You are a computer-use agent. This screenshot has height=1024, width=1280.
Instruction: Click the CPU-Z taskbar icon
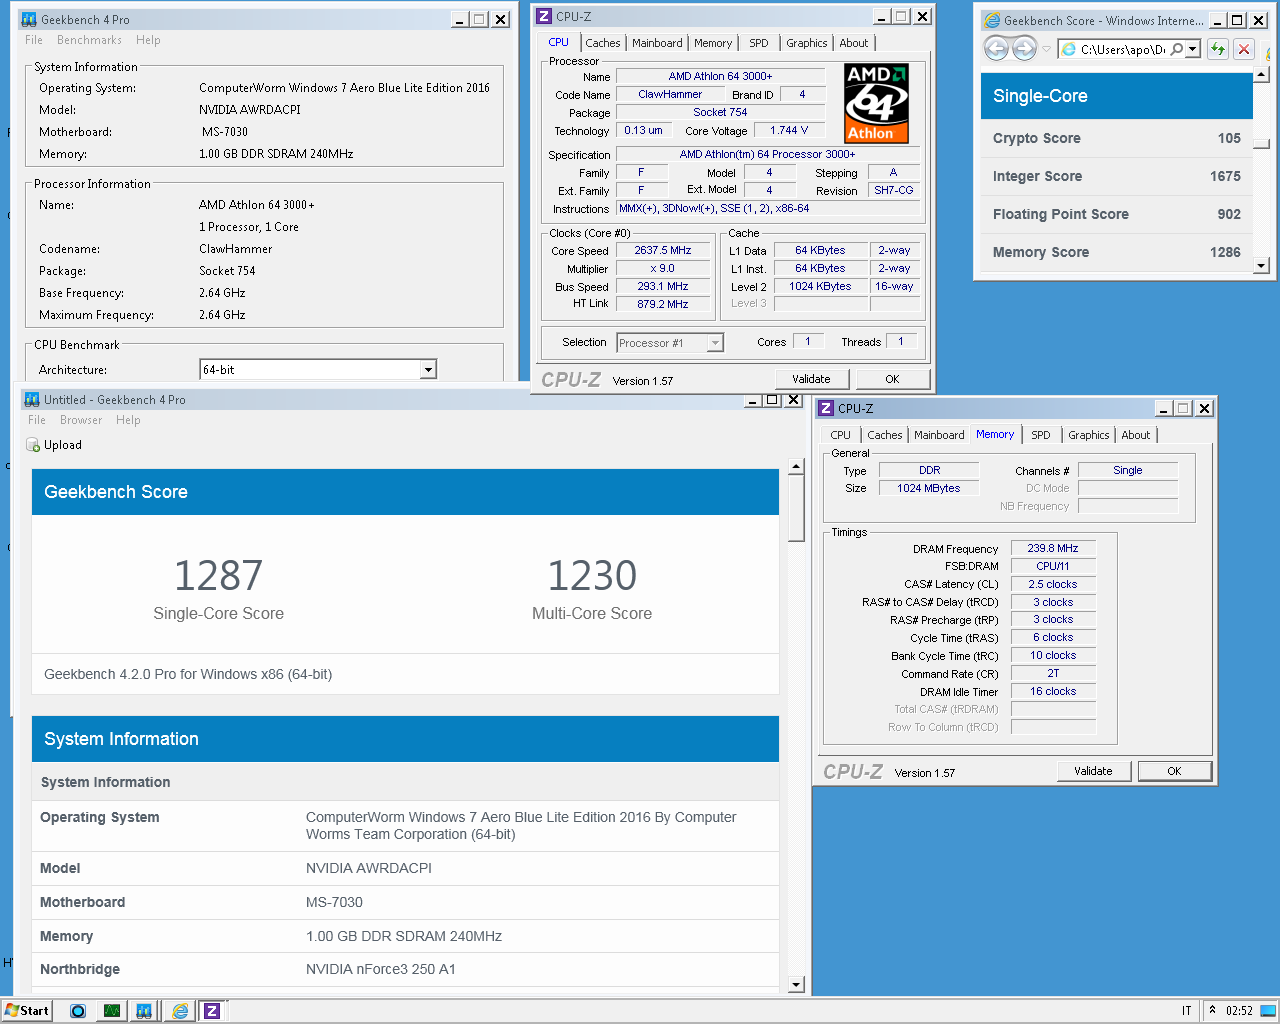pyautogui.click(x=212, y=1011)
